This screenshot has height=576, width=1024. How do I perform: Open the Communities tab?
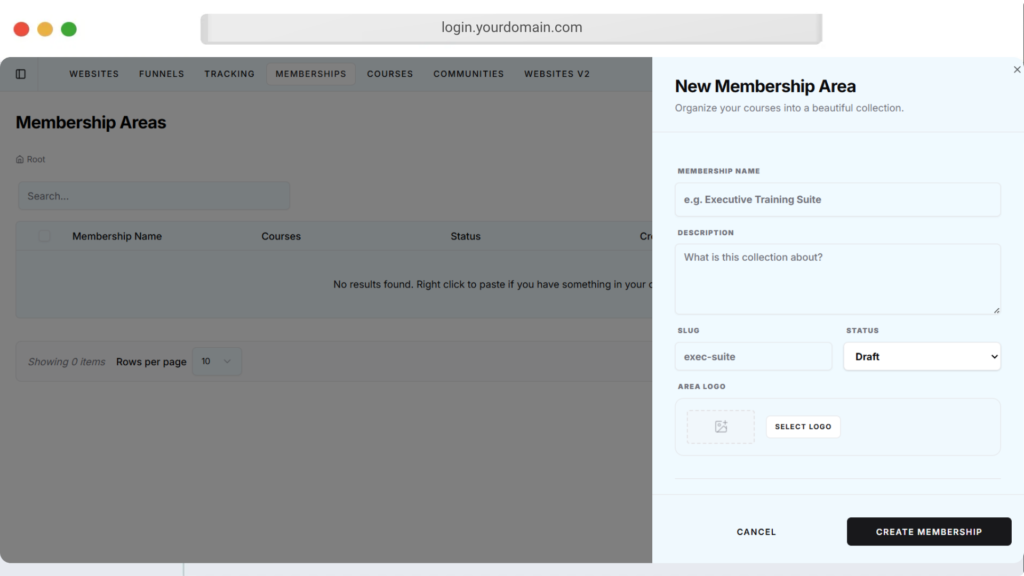tap(468, 74)
